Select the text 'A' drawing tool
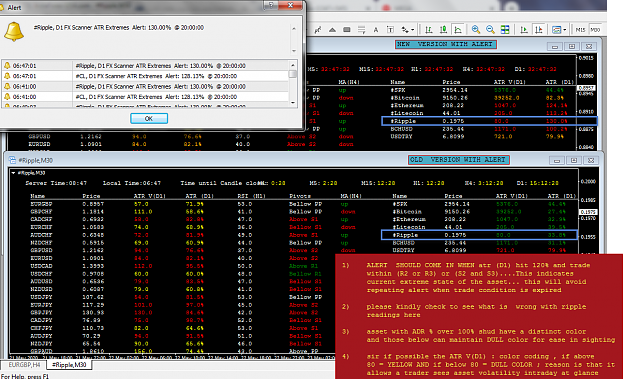 click(375, 30)
